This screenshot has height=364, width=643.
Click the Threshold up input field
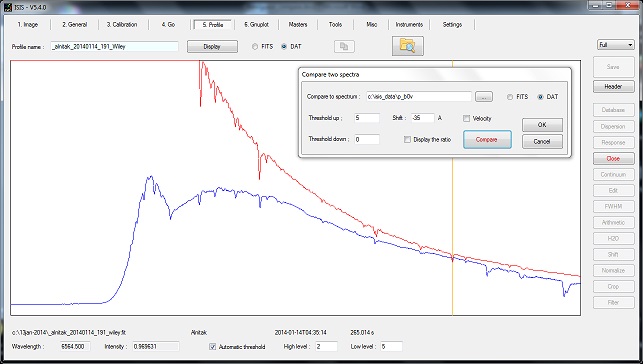(367, 118)
